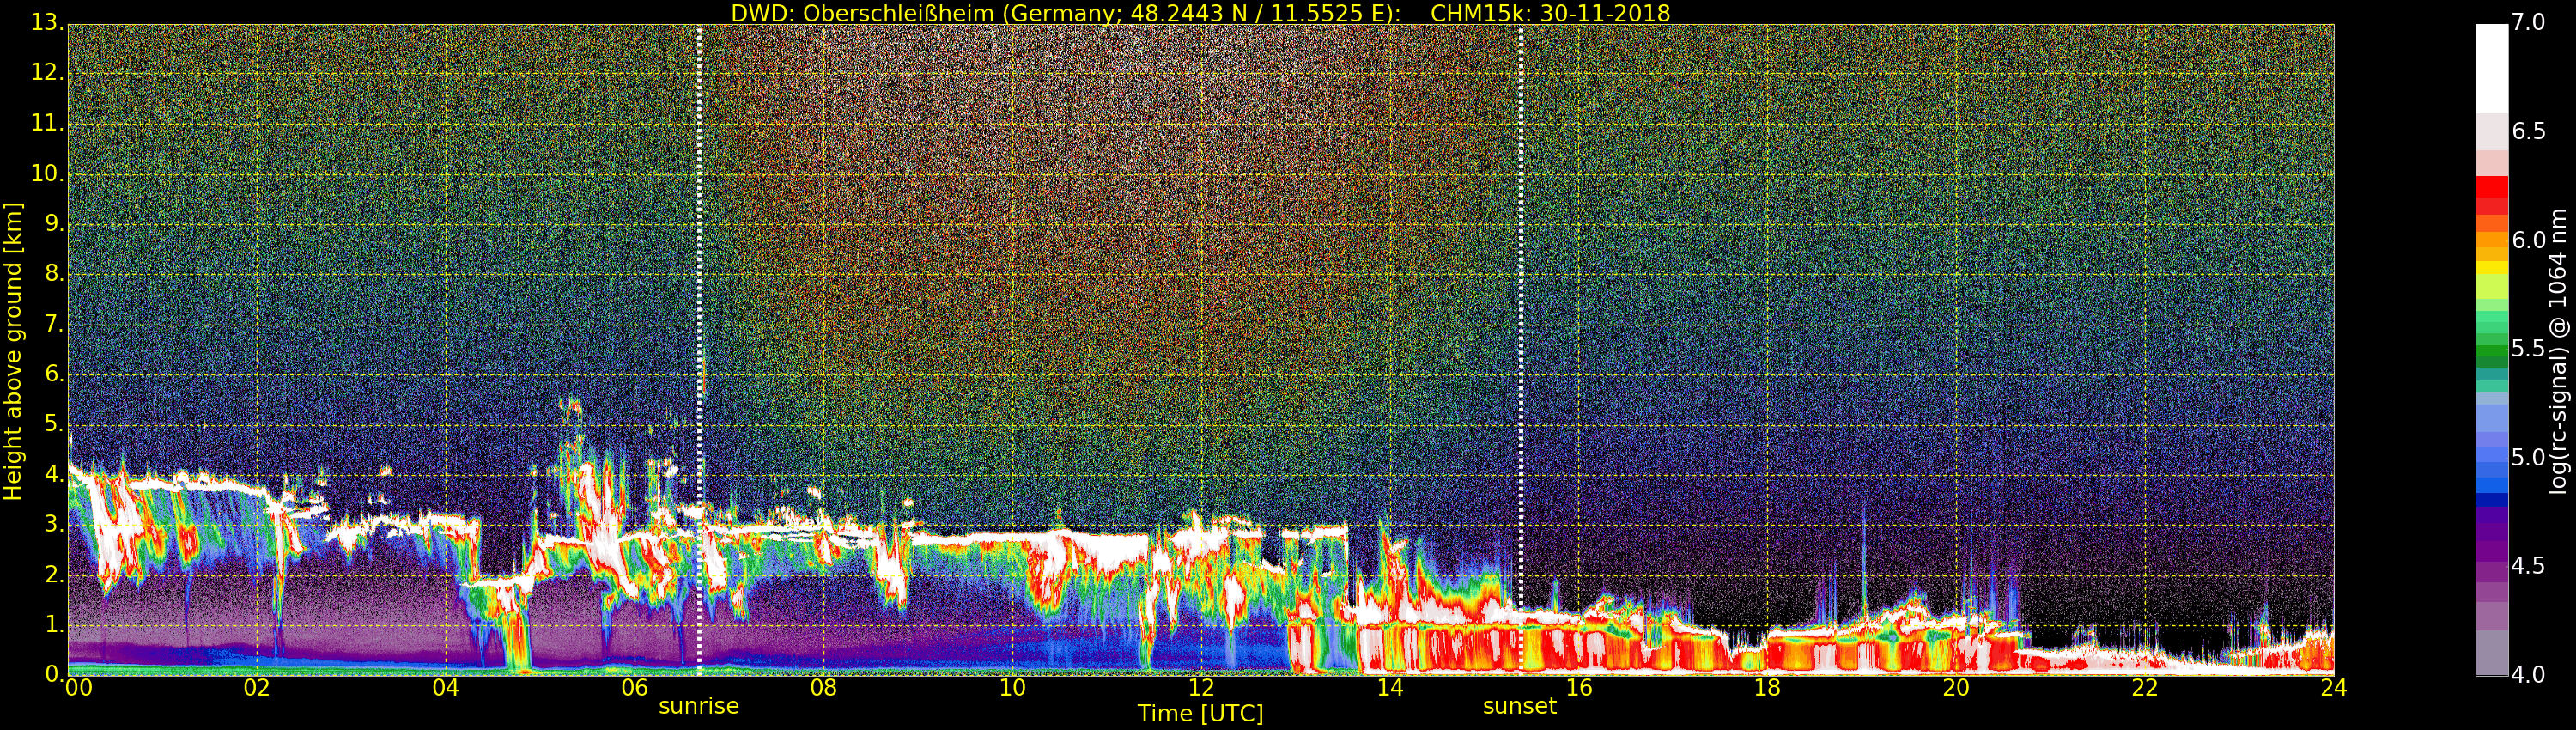Click the 4.0 tick label on the colorbar

(2529, 675)
